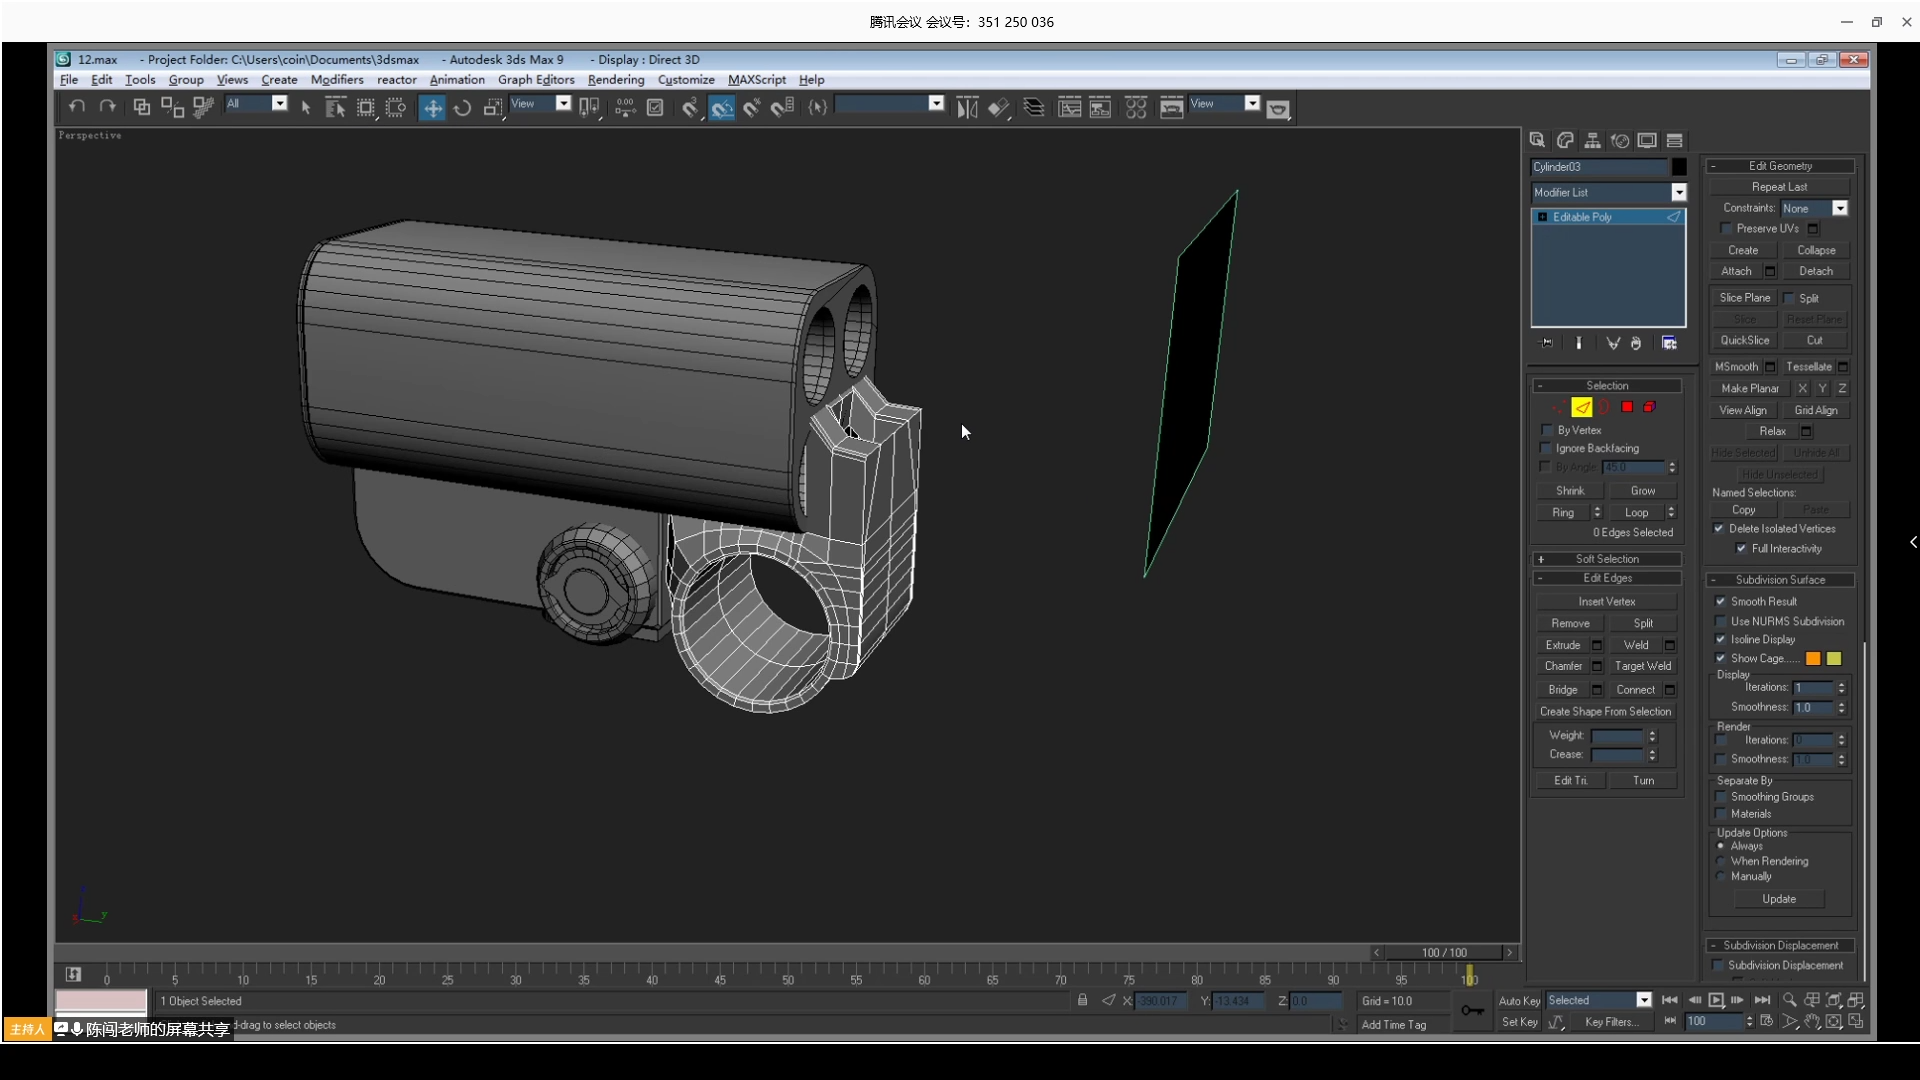Screen dimensions: 1920x1080
Task: Expand the Constraints dropdown from None
Action: 1842,208
